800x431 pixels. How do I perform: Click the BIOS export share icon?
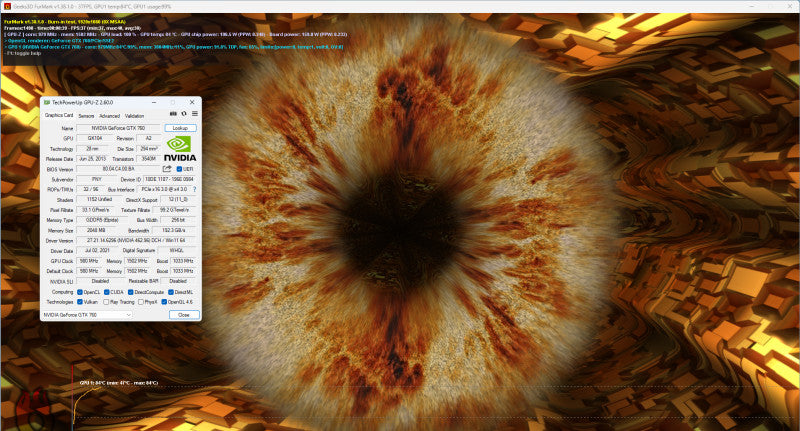coord(167,169)
